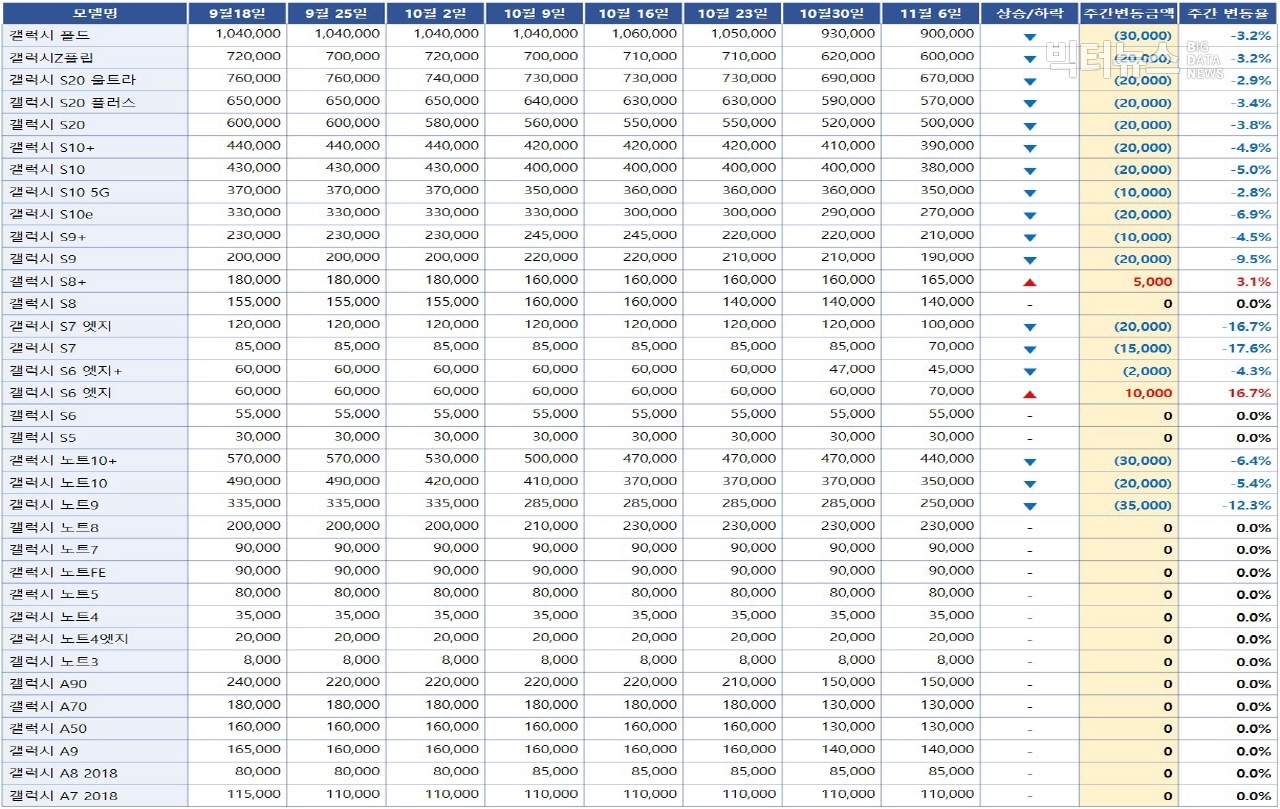Click the down arrow in 갤럭시 S10 5G row

1030,194
